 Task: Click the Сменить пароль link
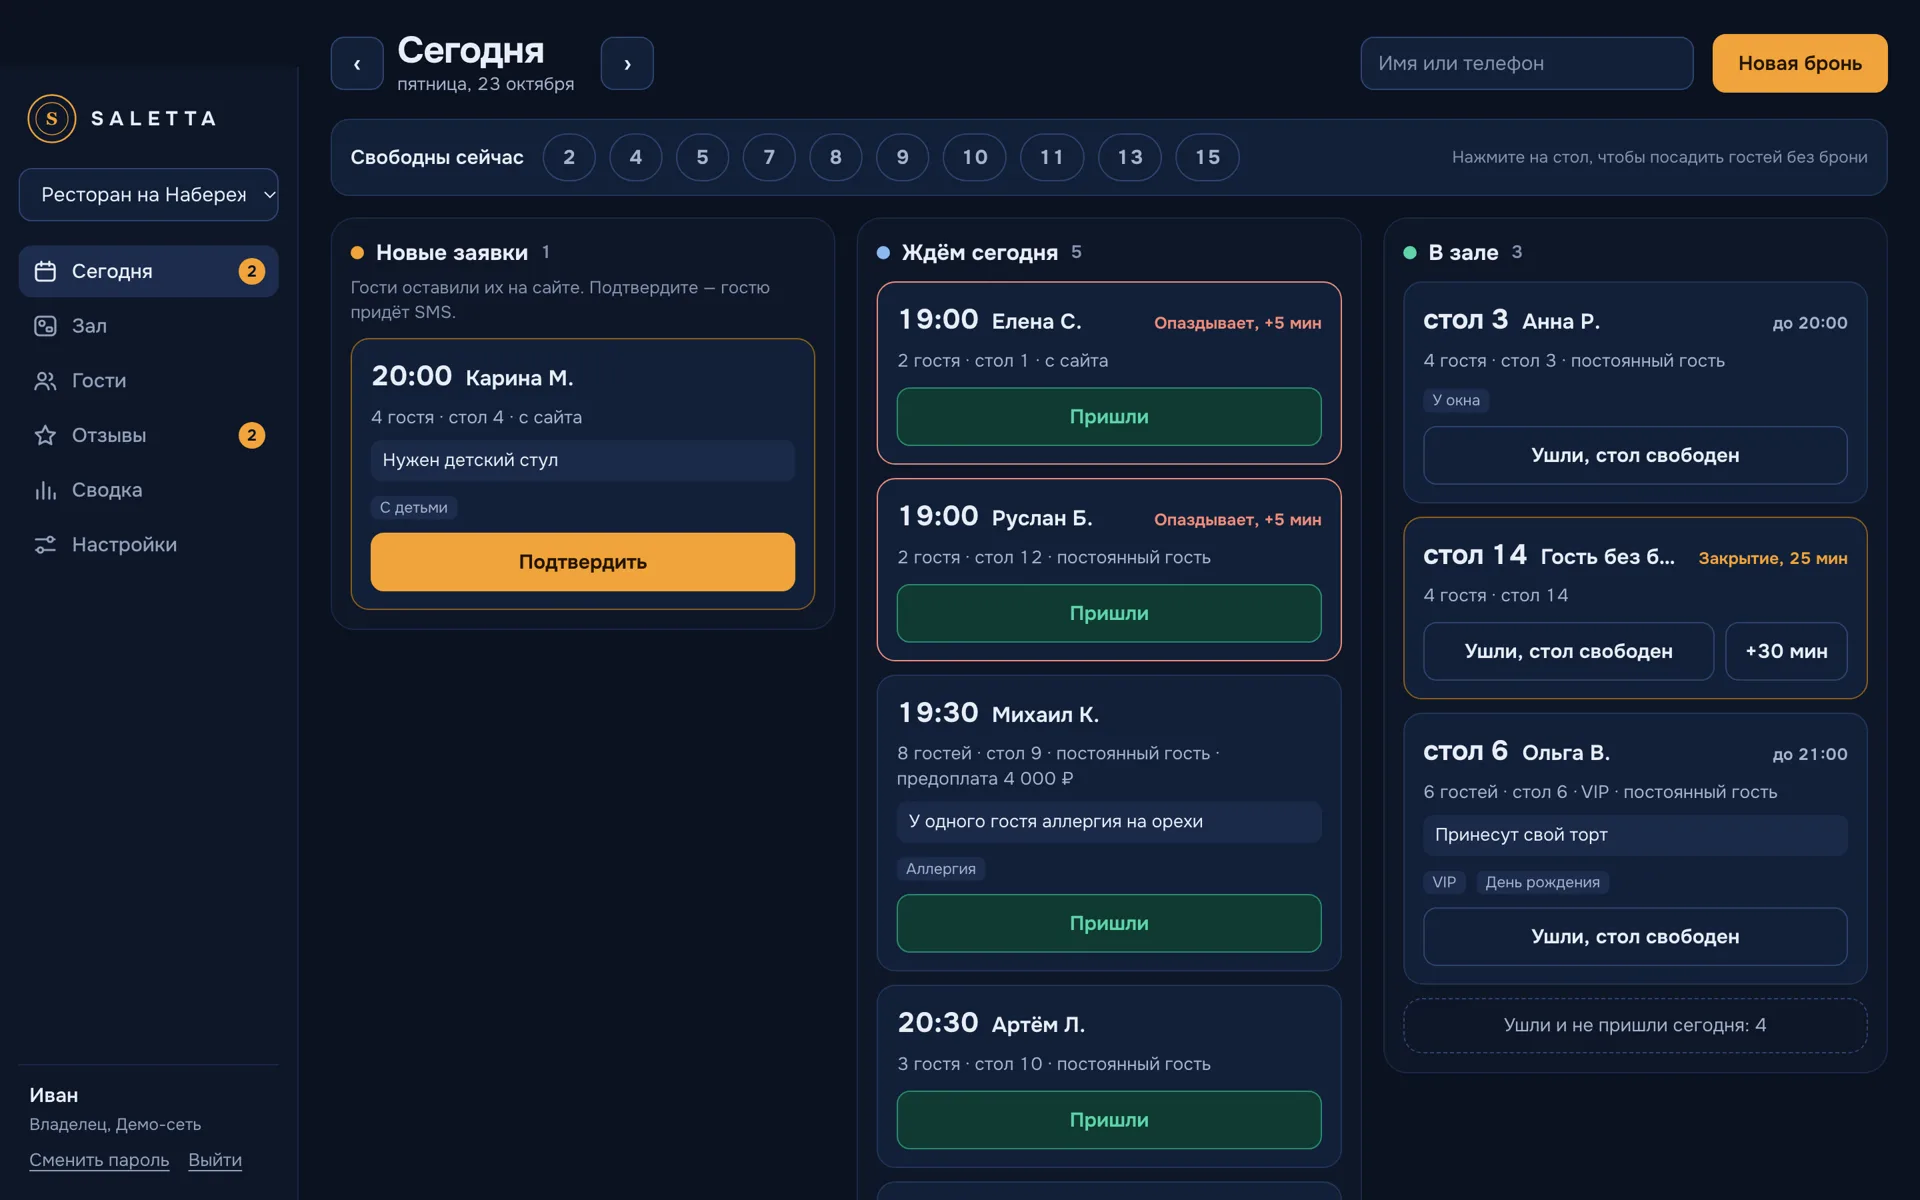99,1160
